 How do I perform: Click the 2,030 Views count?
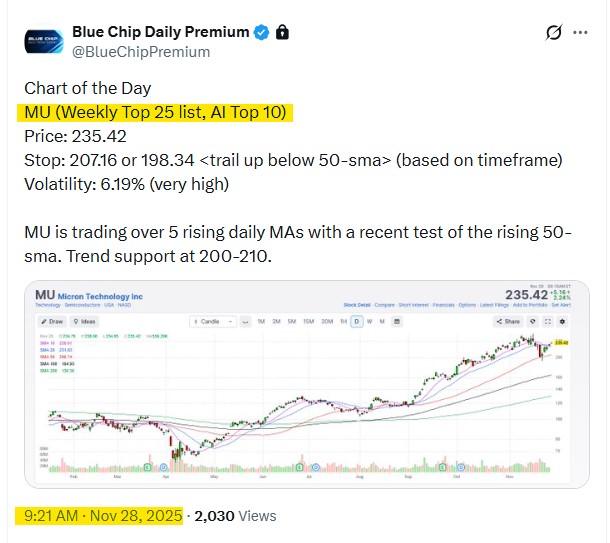234,516
